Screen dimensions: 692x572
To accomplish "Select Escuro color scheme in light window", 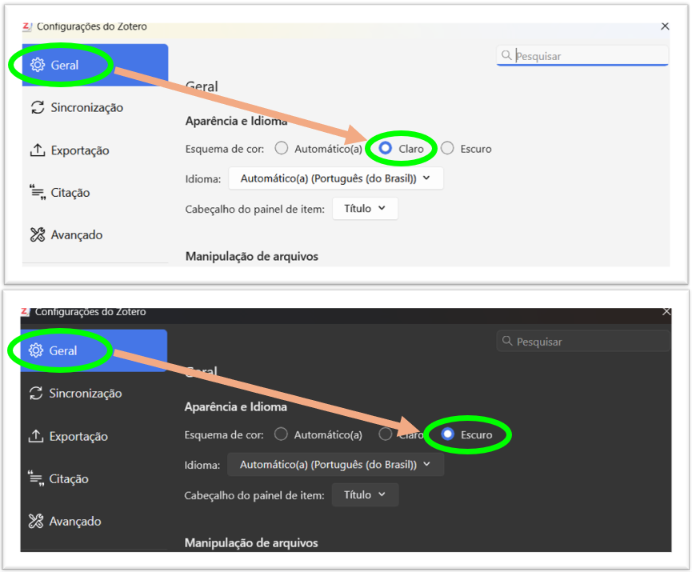I will point(447,148).
